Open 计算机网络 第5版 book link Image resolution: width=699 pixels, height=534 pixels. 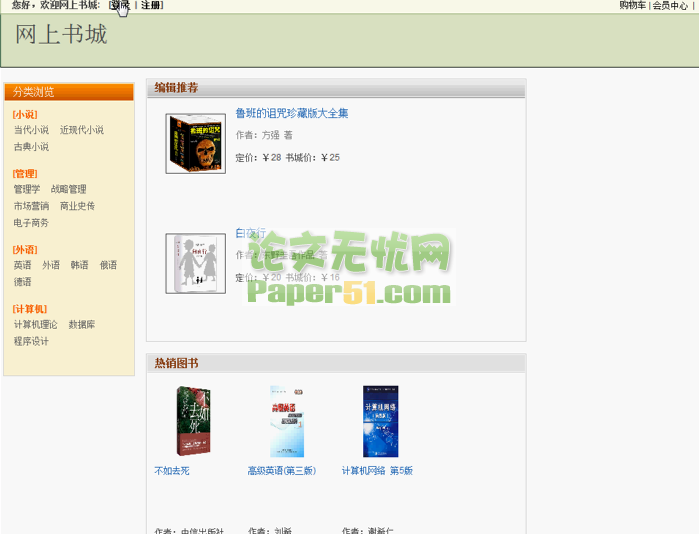point(377,471)
